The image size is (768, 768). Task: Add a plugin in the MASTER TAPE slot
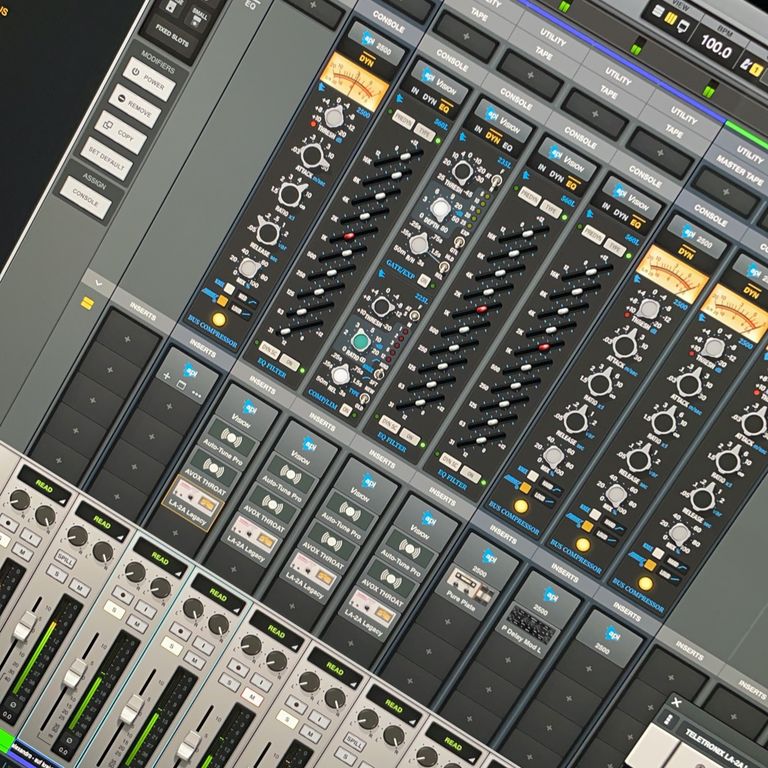[x=725, y=192]
